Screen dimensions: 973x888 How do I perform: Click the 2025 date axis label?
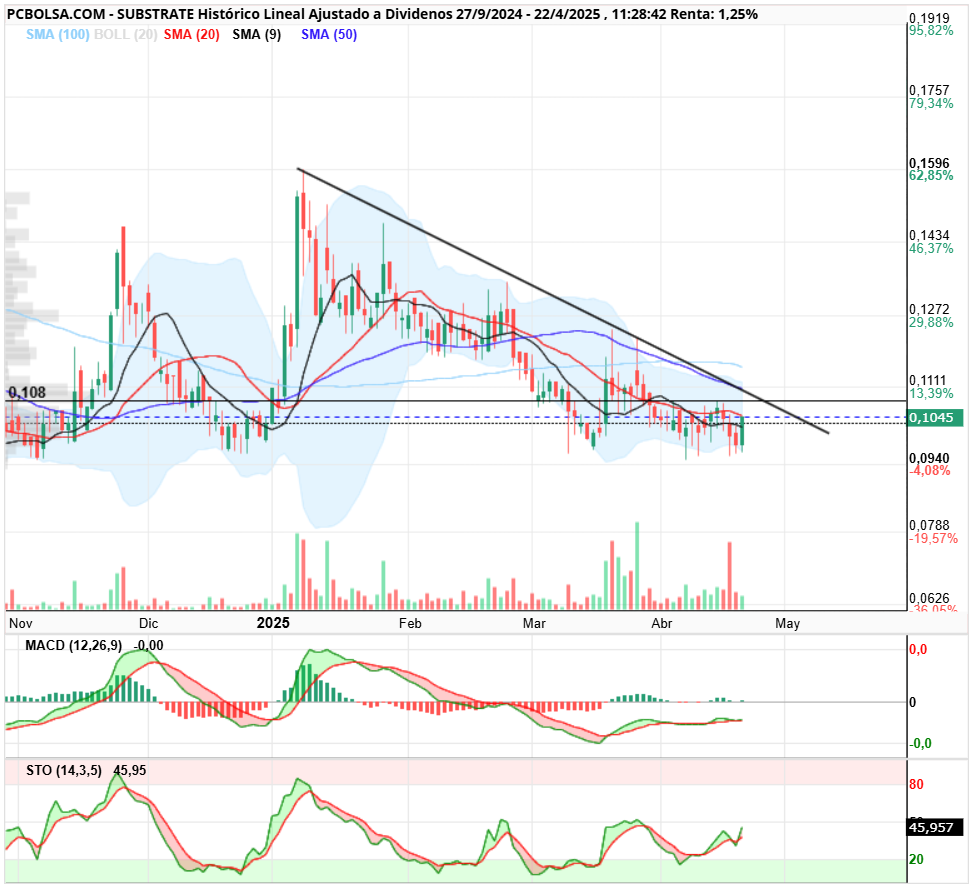(273, 623)
